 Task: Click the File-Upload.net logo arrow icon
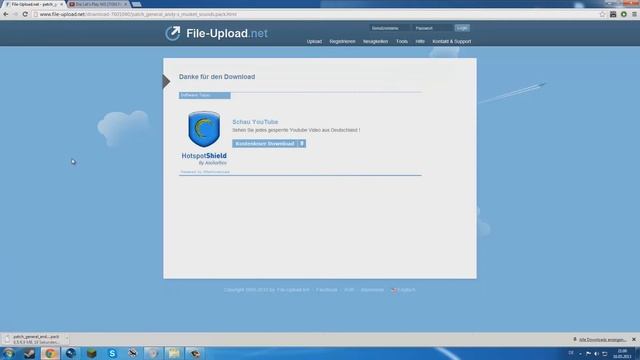point(173,33)
